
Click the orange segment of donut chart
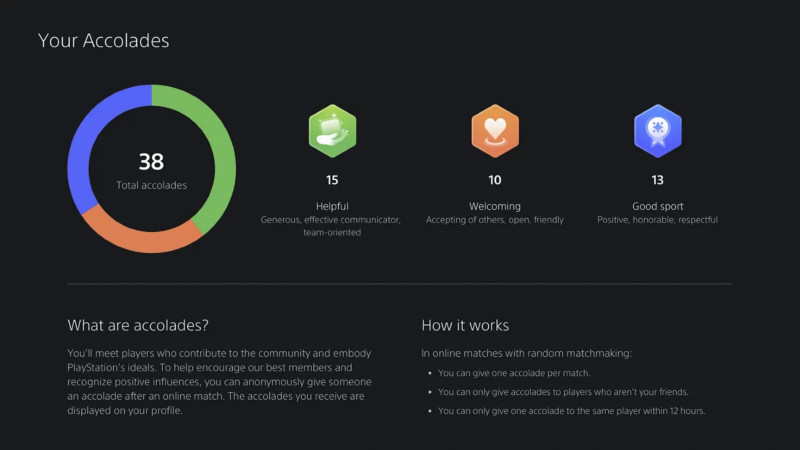coord(140,237)
